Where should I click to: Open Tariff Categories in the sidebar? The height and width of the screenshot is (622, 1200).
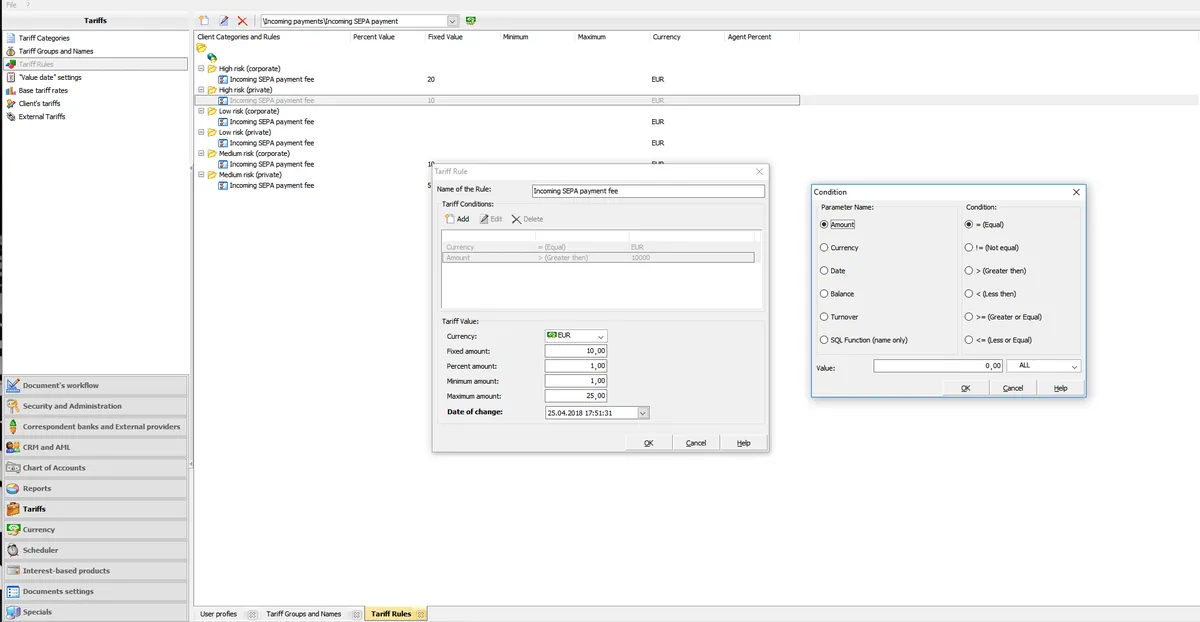pos(44,38)
